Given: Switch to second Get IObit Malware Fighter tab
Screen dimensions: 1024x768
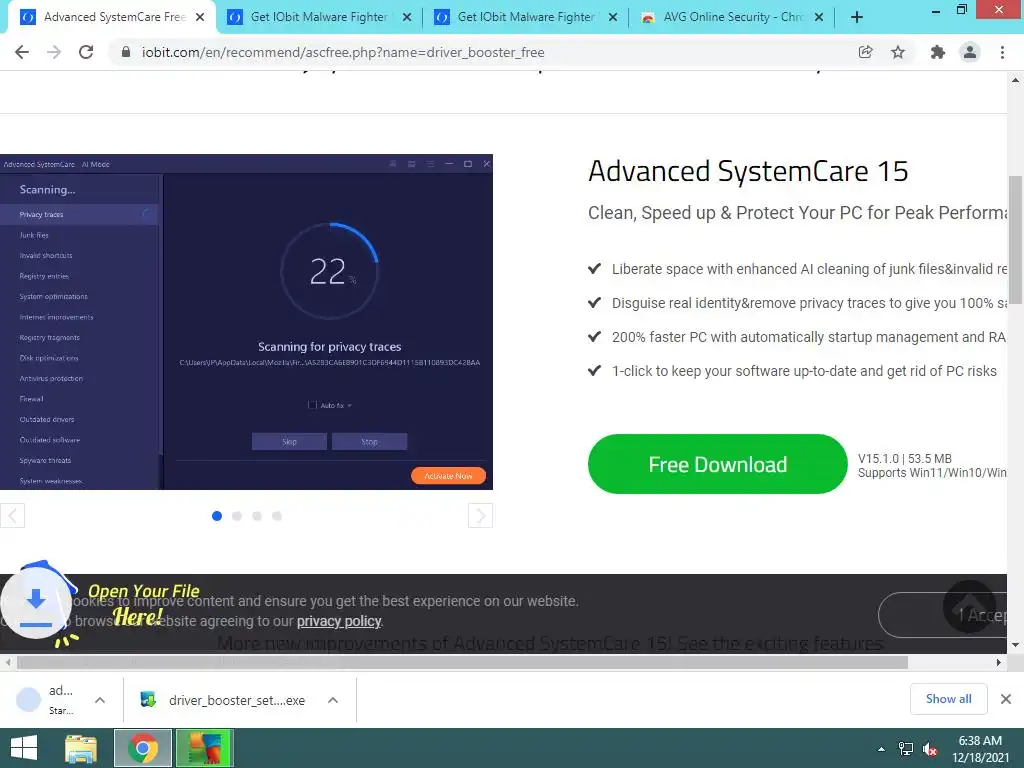Looking at the screenshot, I should [x=526, y=18].
